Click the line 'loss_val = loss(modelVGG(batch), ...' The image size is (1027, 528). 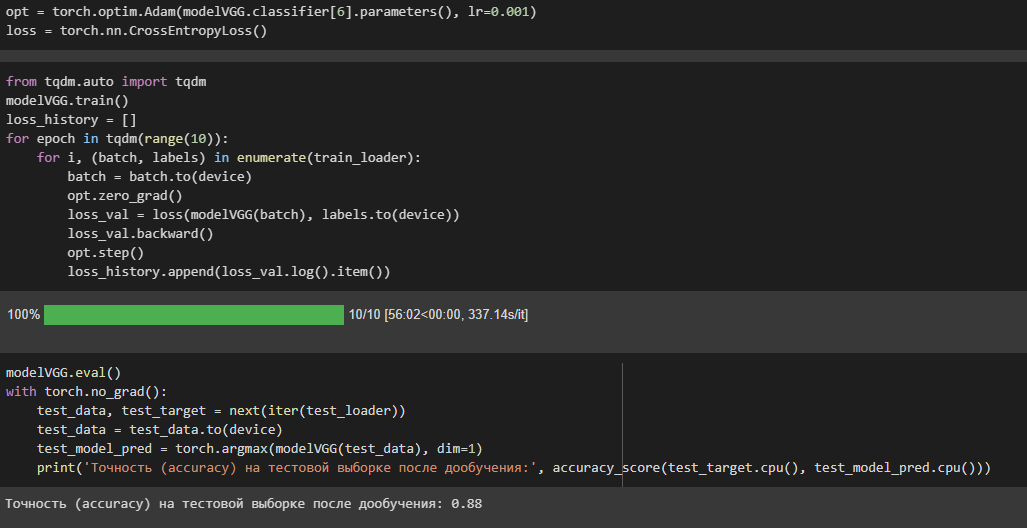(263, 215)
